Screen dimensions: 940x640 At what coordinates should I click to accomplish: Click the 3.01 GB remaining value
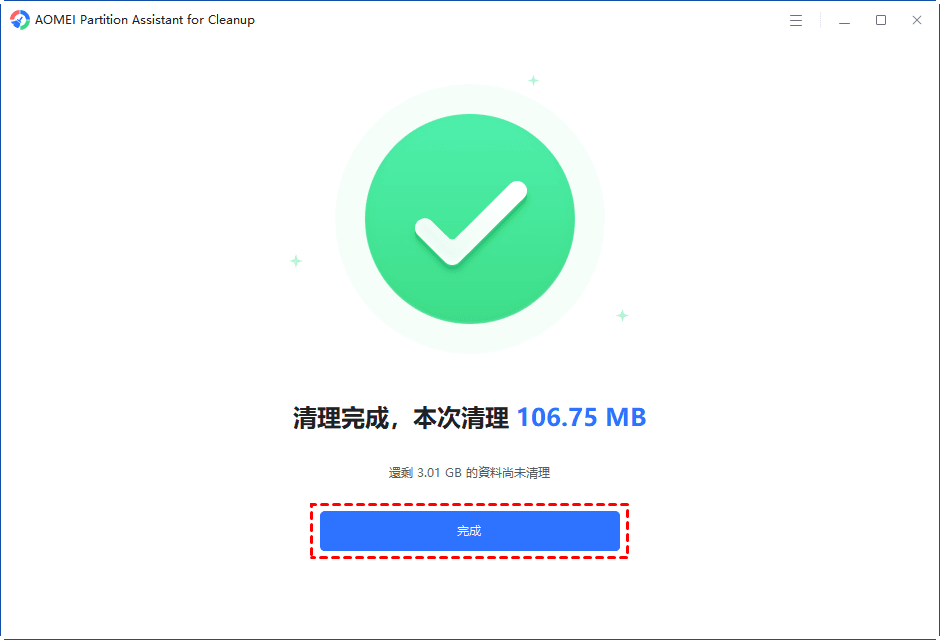pyautogui.click(x=439, y=473)
